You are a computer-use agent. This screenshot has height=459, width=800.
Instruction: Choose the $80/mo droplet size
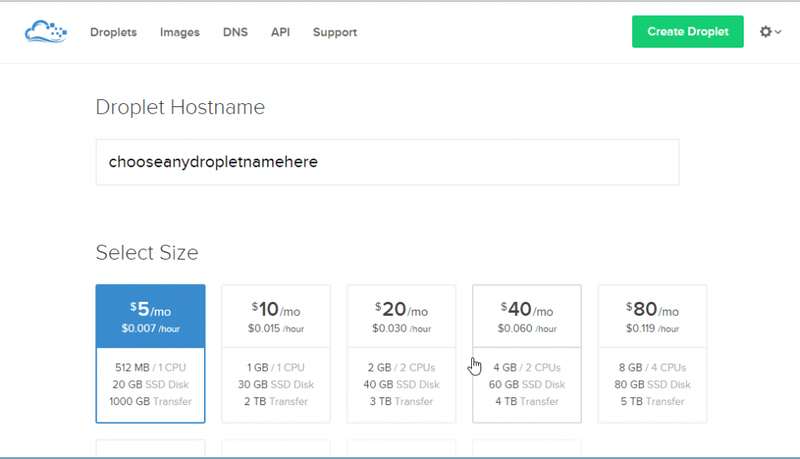pyautogui.click(x=653, y=353)
